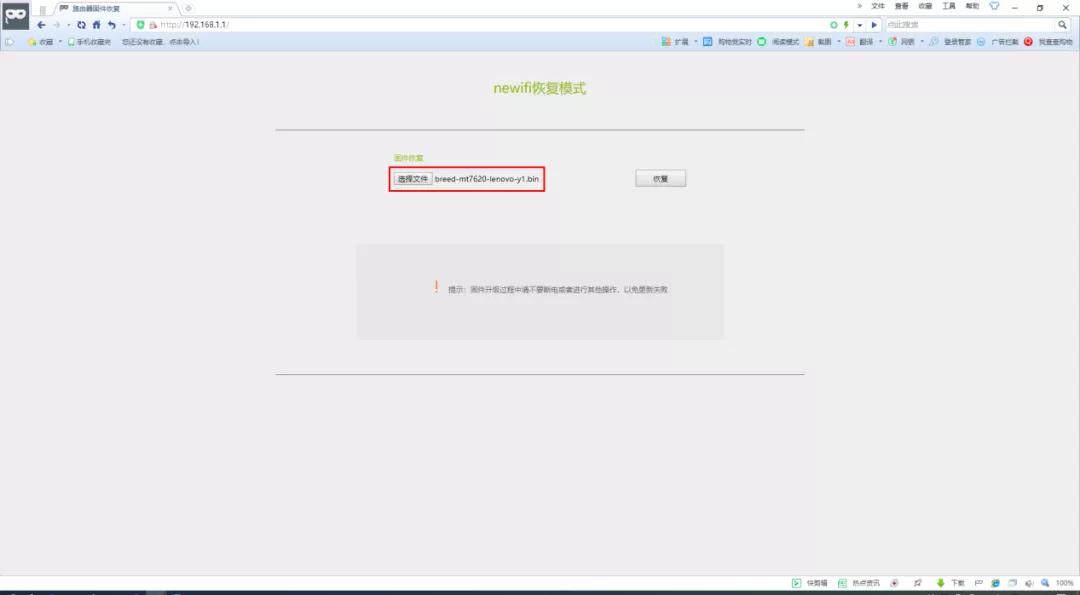This screenshot has height=595, width=1080.
Task: Open the 帮助 menu
Action: pyautogui.click(x=972, y=6)
